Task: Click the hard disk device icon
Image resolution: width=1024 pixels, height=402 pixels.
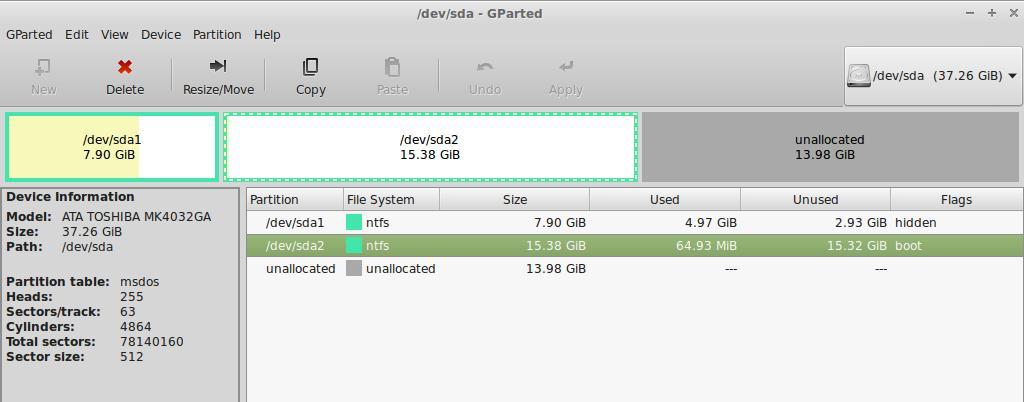Action: coord(859,76)
